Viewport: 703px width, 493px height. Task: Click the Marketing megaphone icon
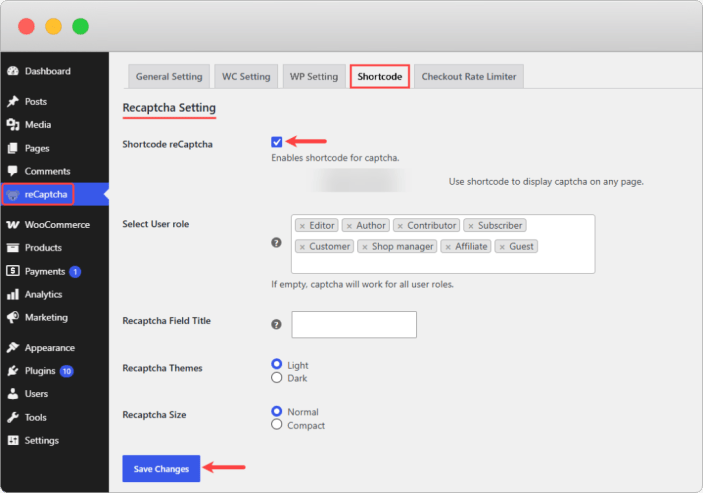(x=13, y=317)
